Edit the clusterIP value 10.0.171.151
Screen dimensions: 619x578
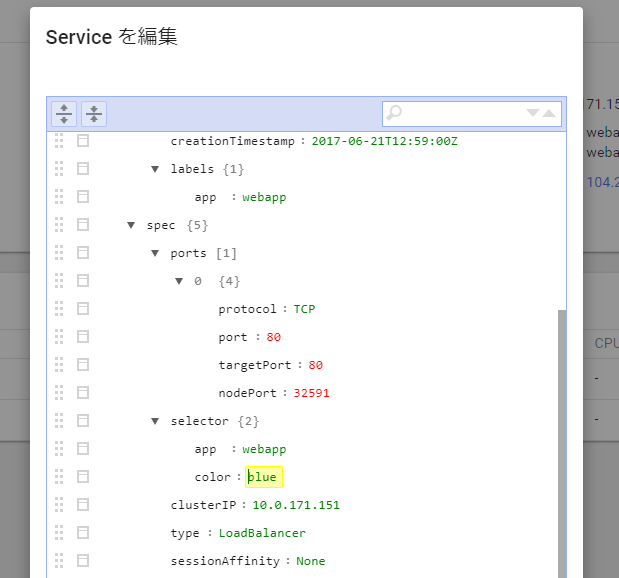coord(296,505)
